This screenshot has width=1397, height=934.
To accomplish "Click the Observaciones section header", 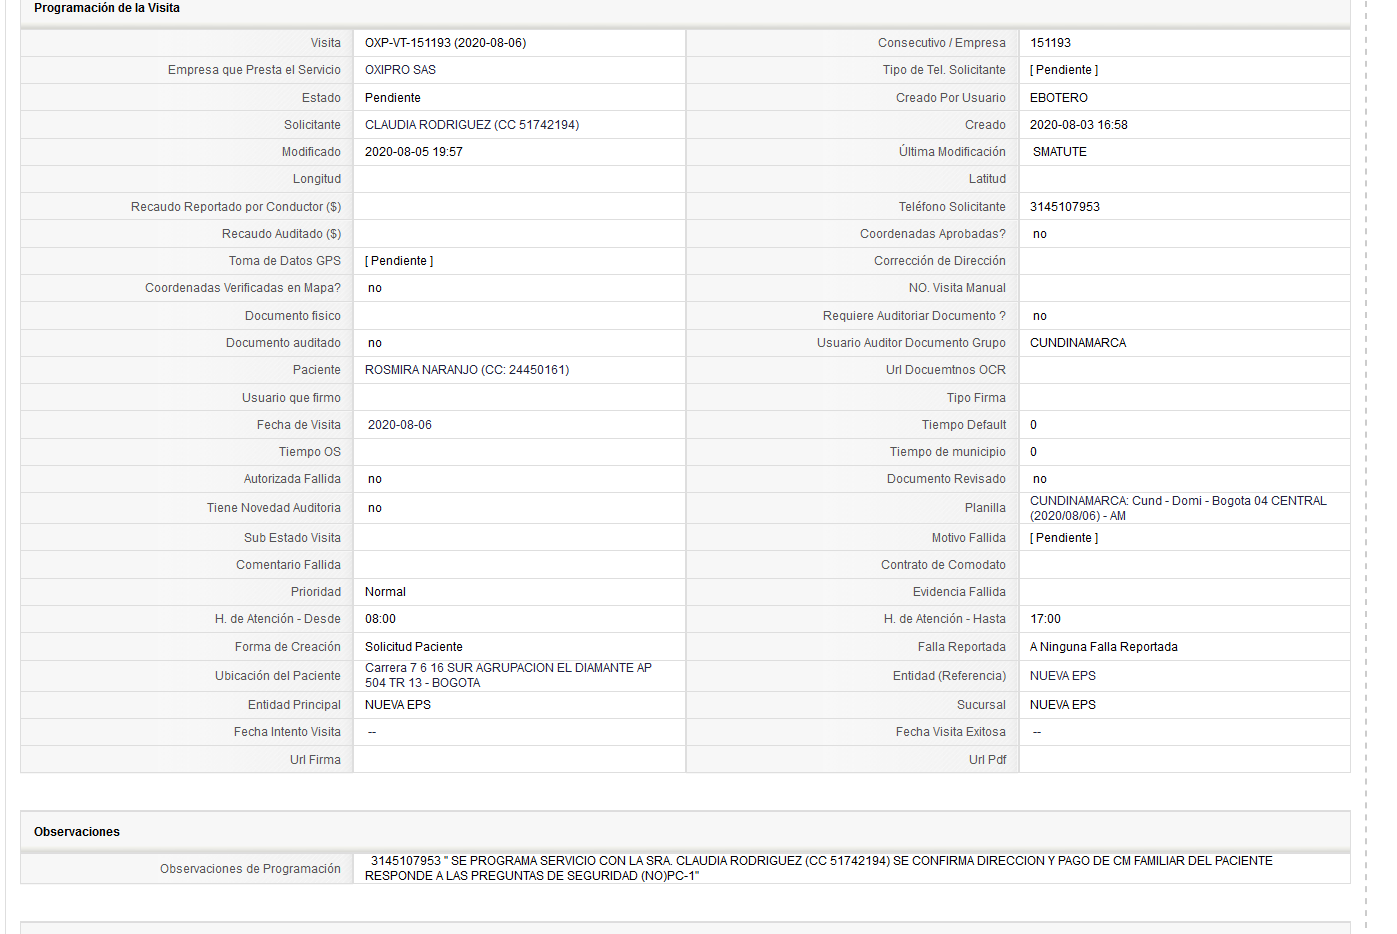I will [x=77, y=832].
